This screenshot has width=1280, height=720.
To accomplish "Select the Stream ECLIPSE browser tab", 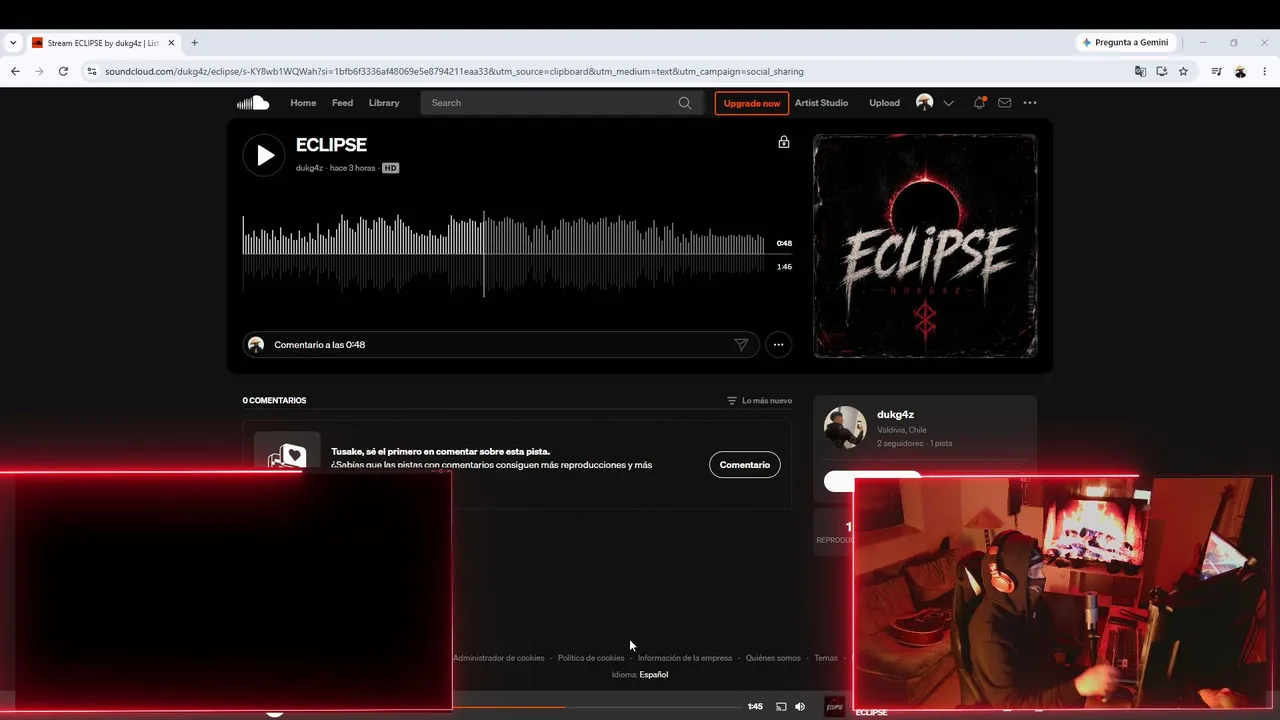I will tap(103, 43).
